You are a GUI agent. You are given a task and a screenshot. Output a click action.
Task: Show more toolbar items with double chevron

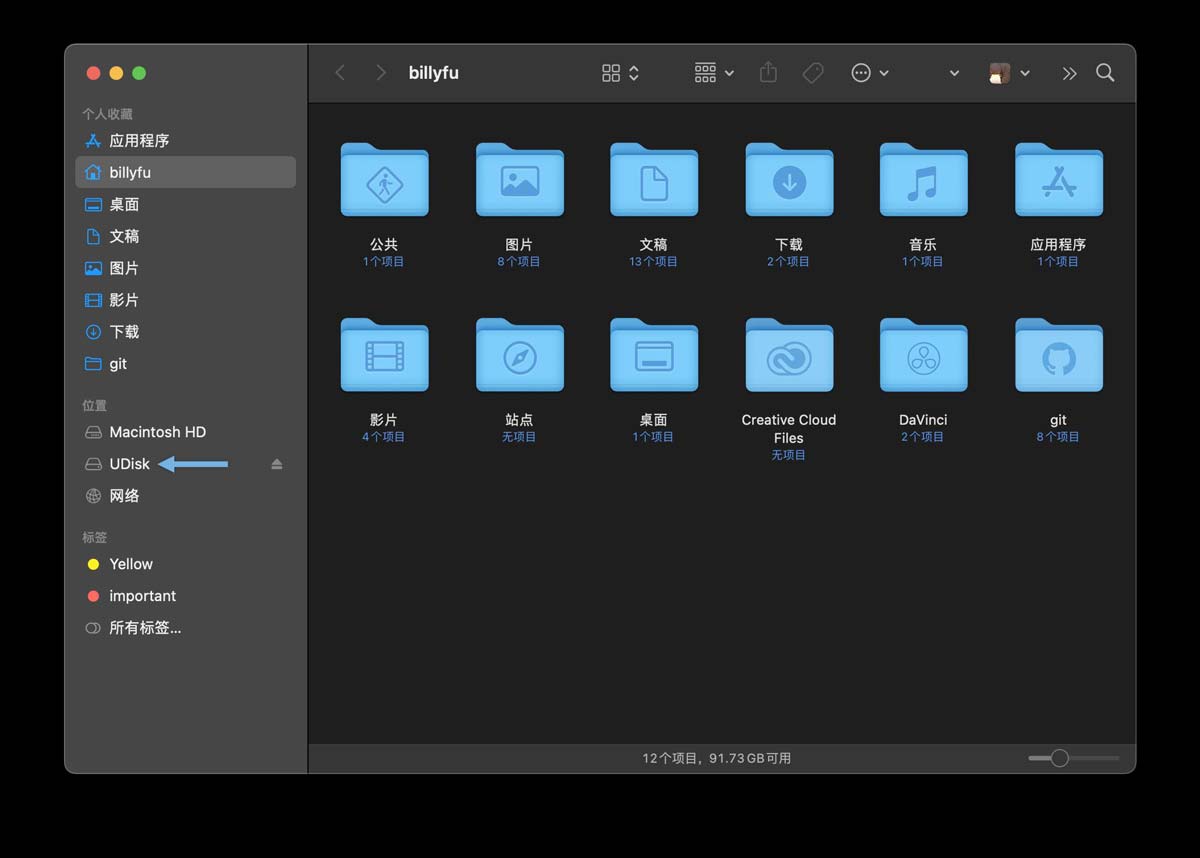1069,73
